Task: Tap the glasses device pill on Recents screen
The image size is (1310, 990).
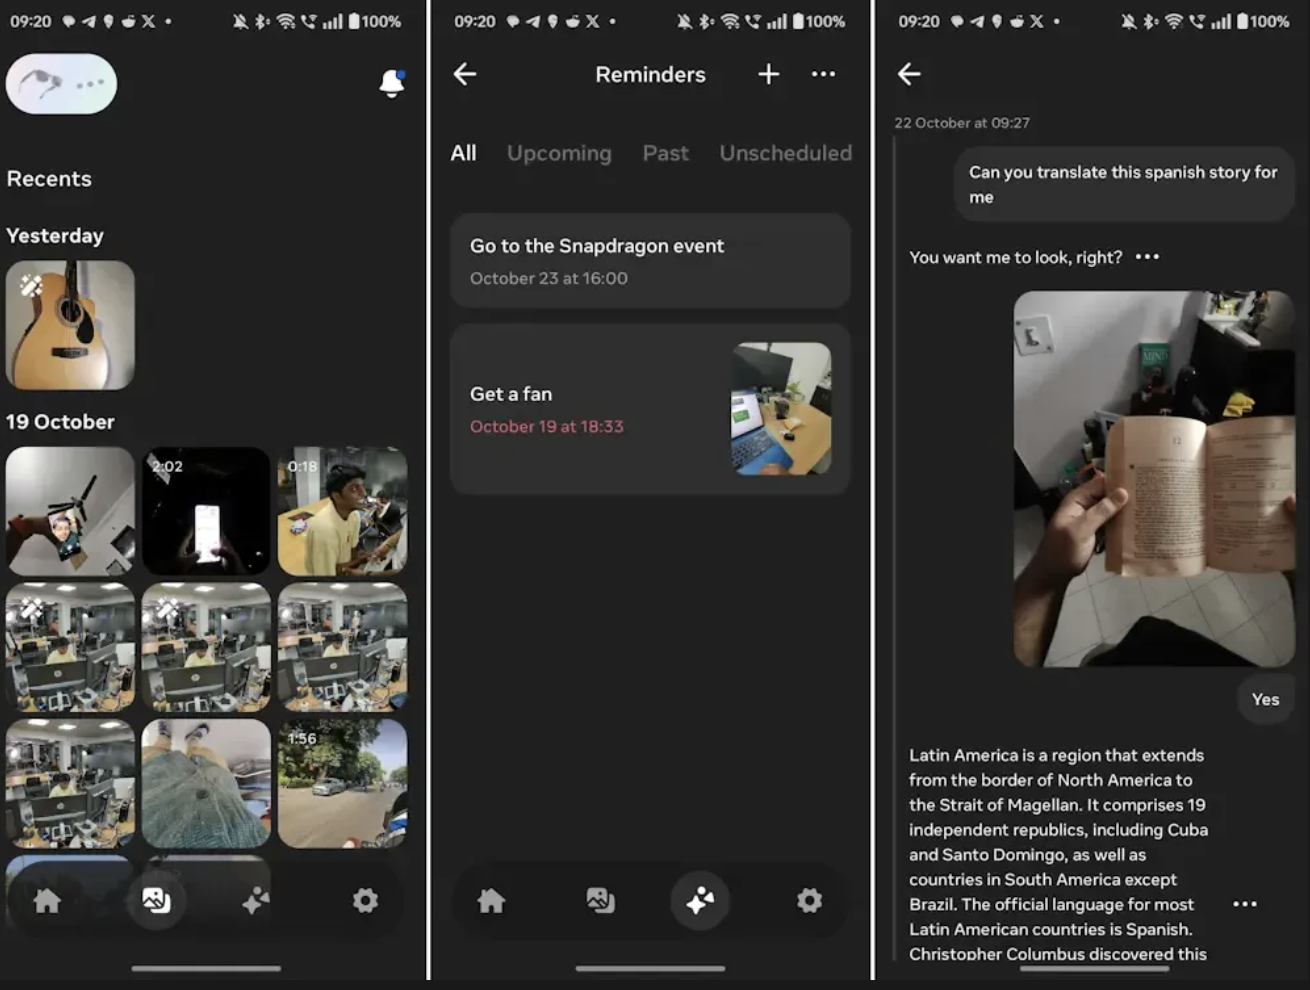Action: [x=61, y=84]
